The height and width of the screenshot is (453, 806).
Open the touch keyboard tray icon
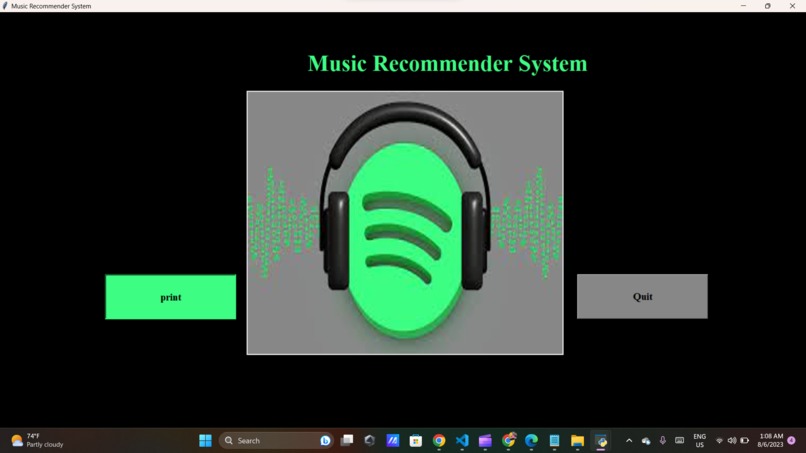[680, 441]
